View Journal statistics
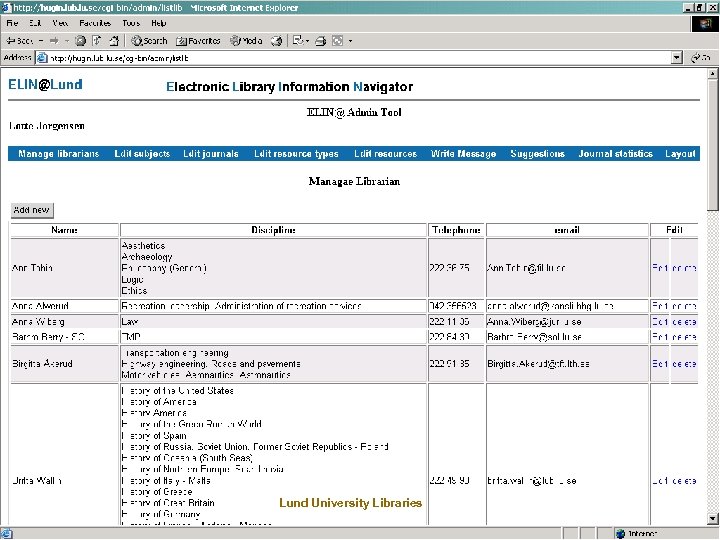The height and width of the screenshot is (540, 720). pyautogui.click(x=615, y=154)
